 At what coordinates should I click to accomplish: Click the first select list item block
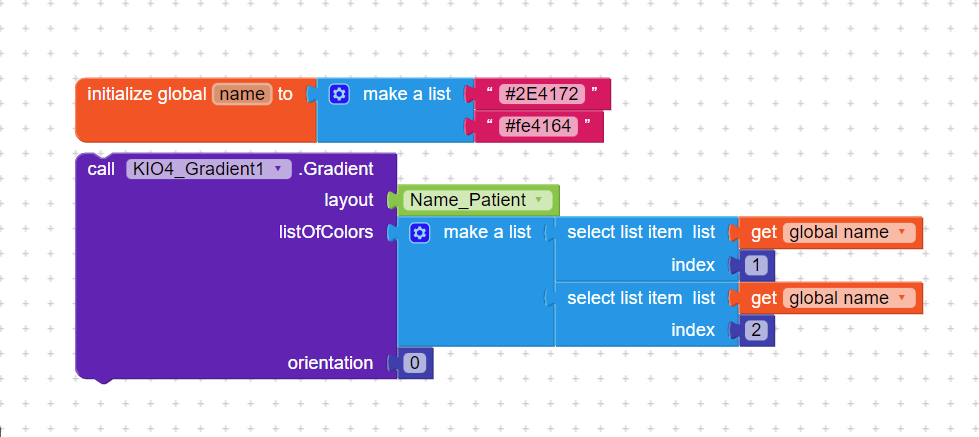pyautogui.click(x=641, y=233)
